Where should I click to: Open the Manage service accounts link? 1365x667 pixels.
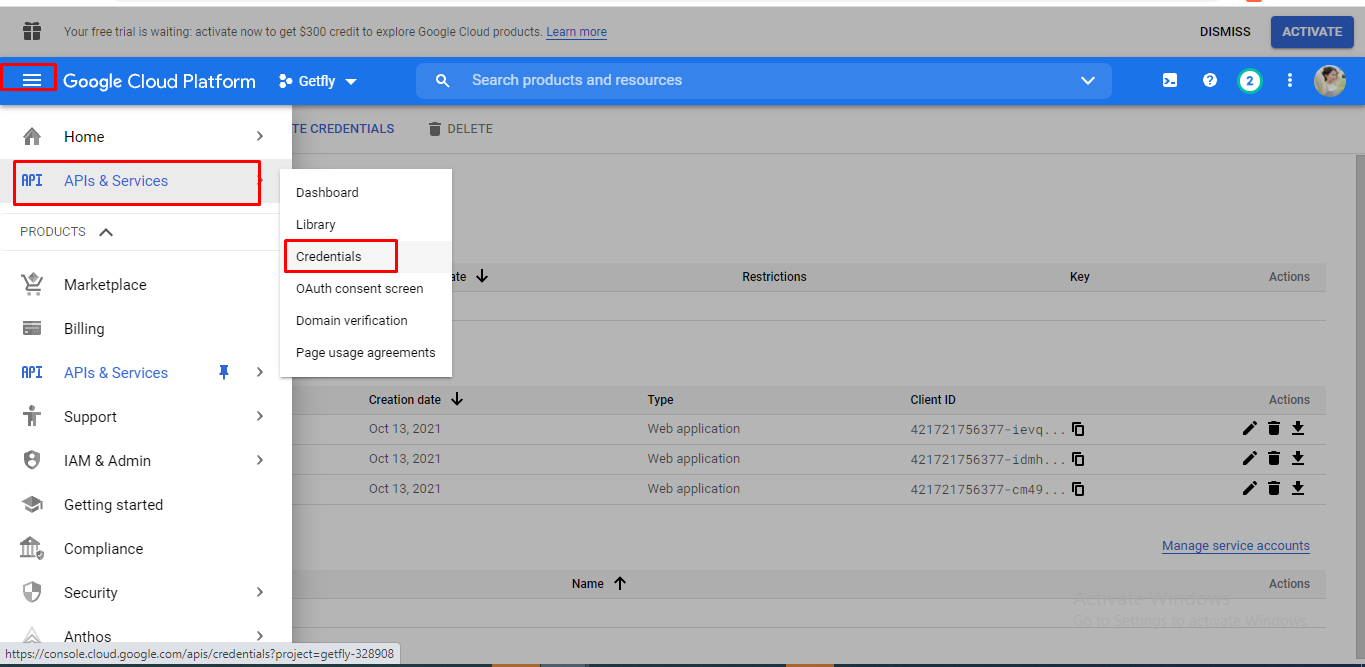click(1235, 546)
